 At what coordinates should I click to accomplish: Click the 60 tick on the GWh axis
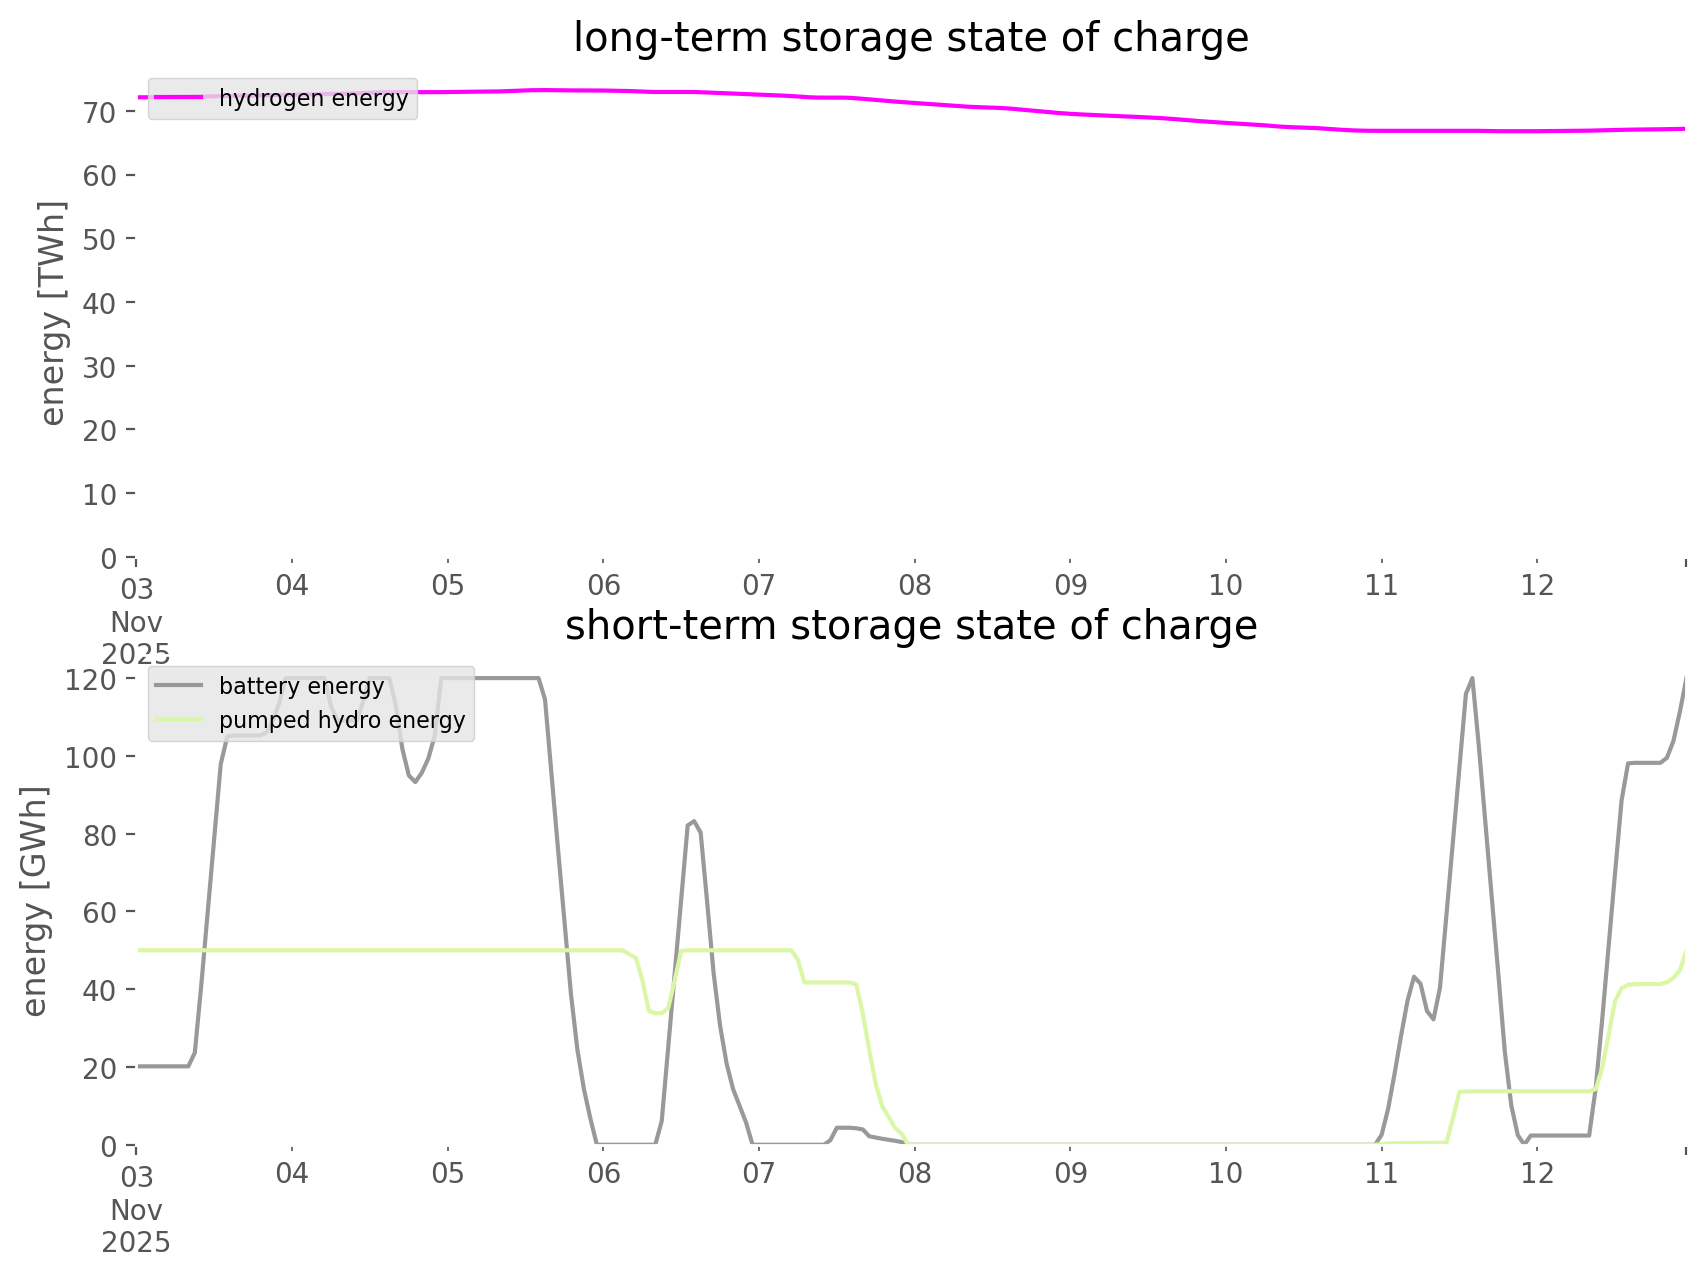tap(100, 912)
